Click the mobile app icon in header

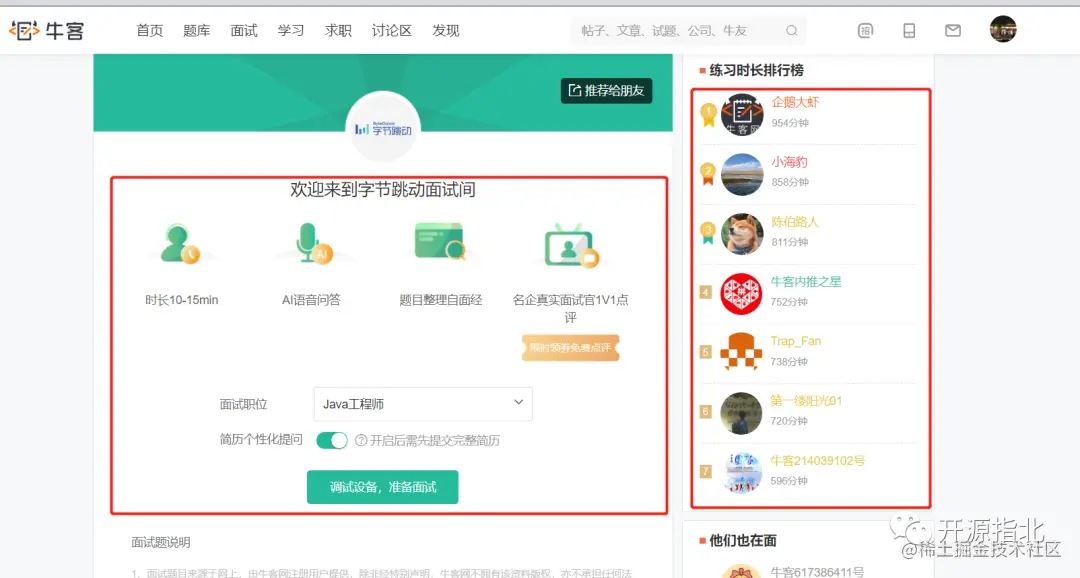point(909,30)
